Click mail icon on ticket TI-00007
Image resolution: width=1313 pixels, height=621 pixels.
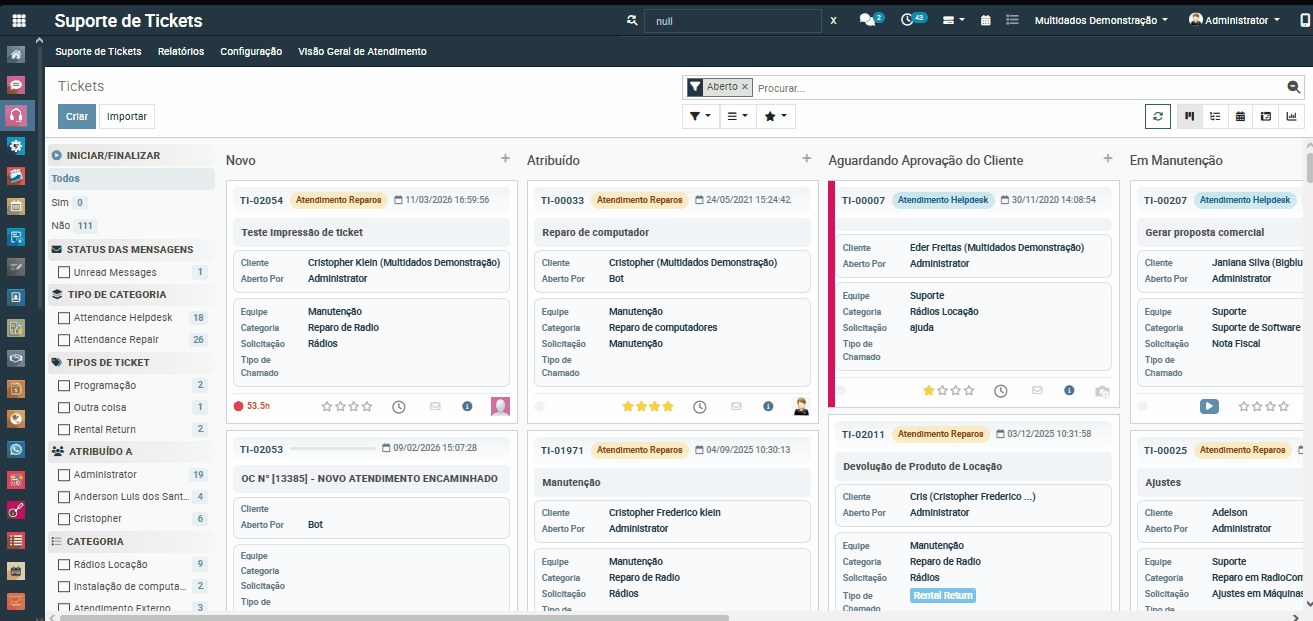pos(1037,391)
